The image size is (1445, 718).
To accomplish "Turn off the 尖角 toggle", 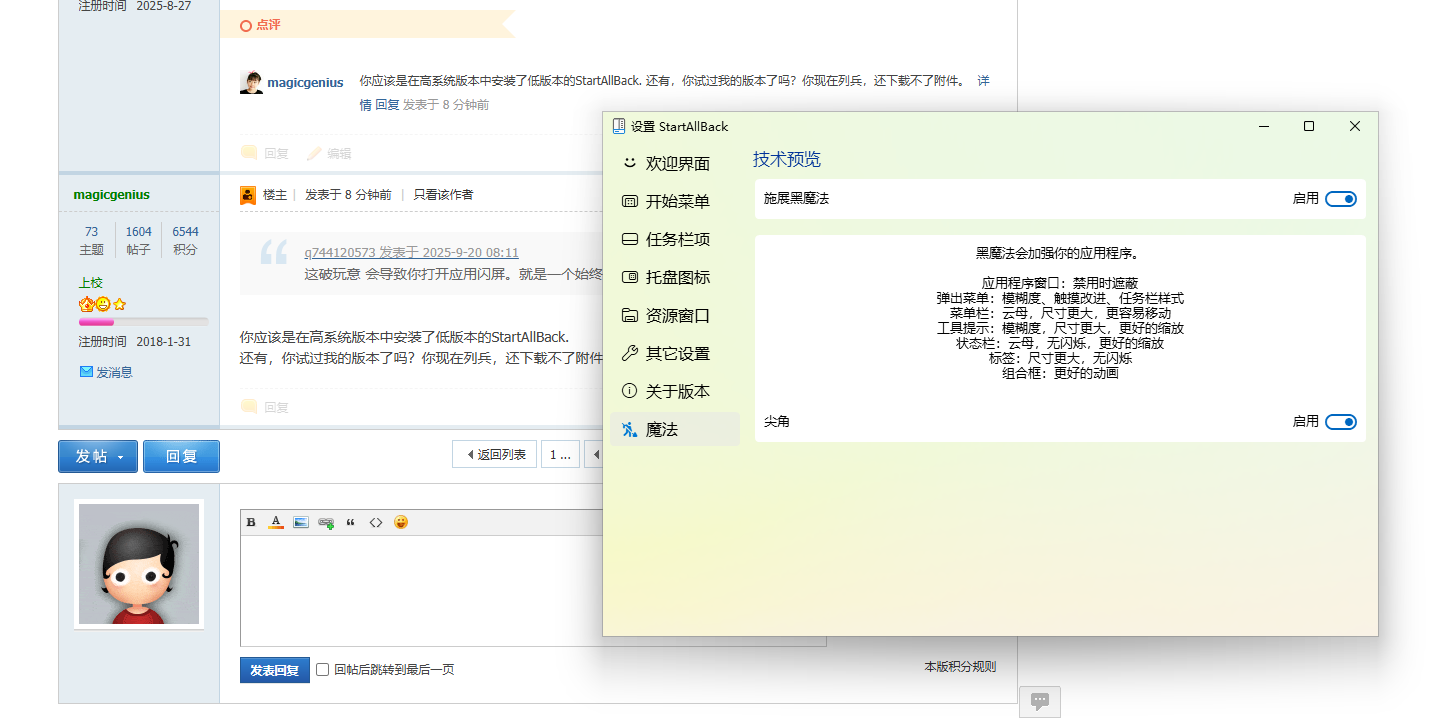I will [1341, 422].
